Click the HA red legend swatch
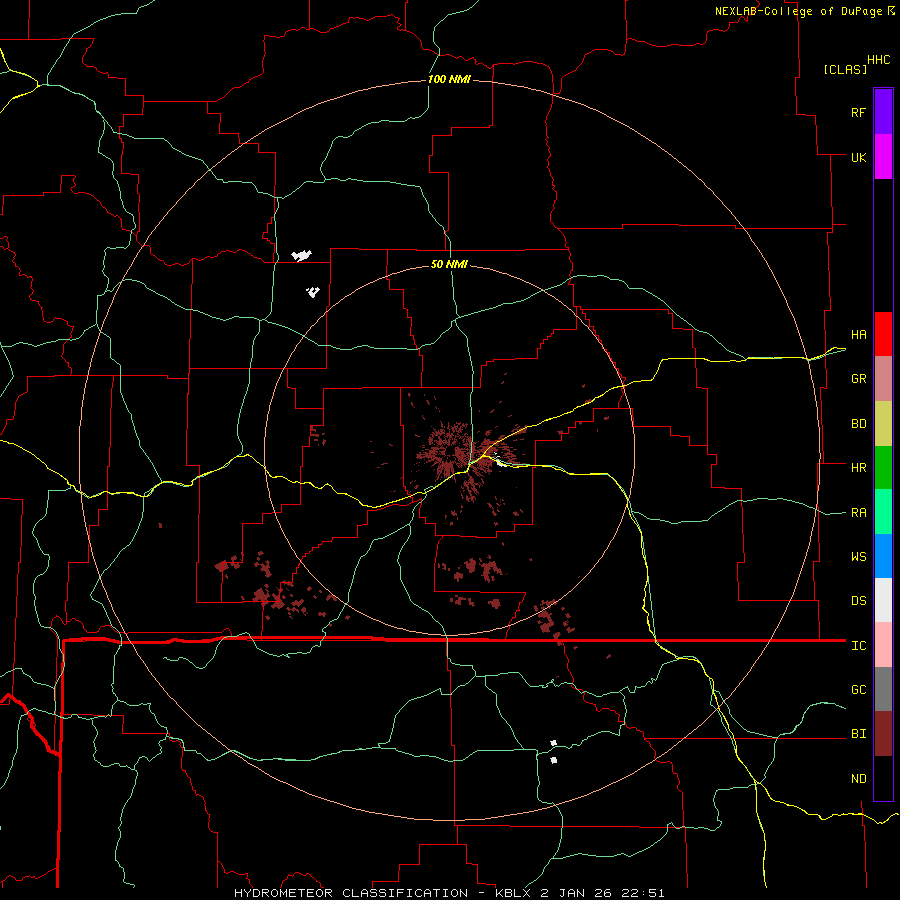This screenshot has width=900, height=900. click(x=883, y=334)
